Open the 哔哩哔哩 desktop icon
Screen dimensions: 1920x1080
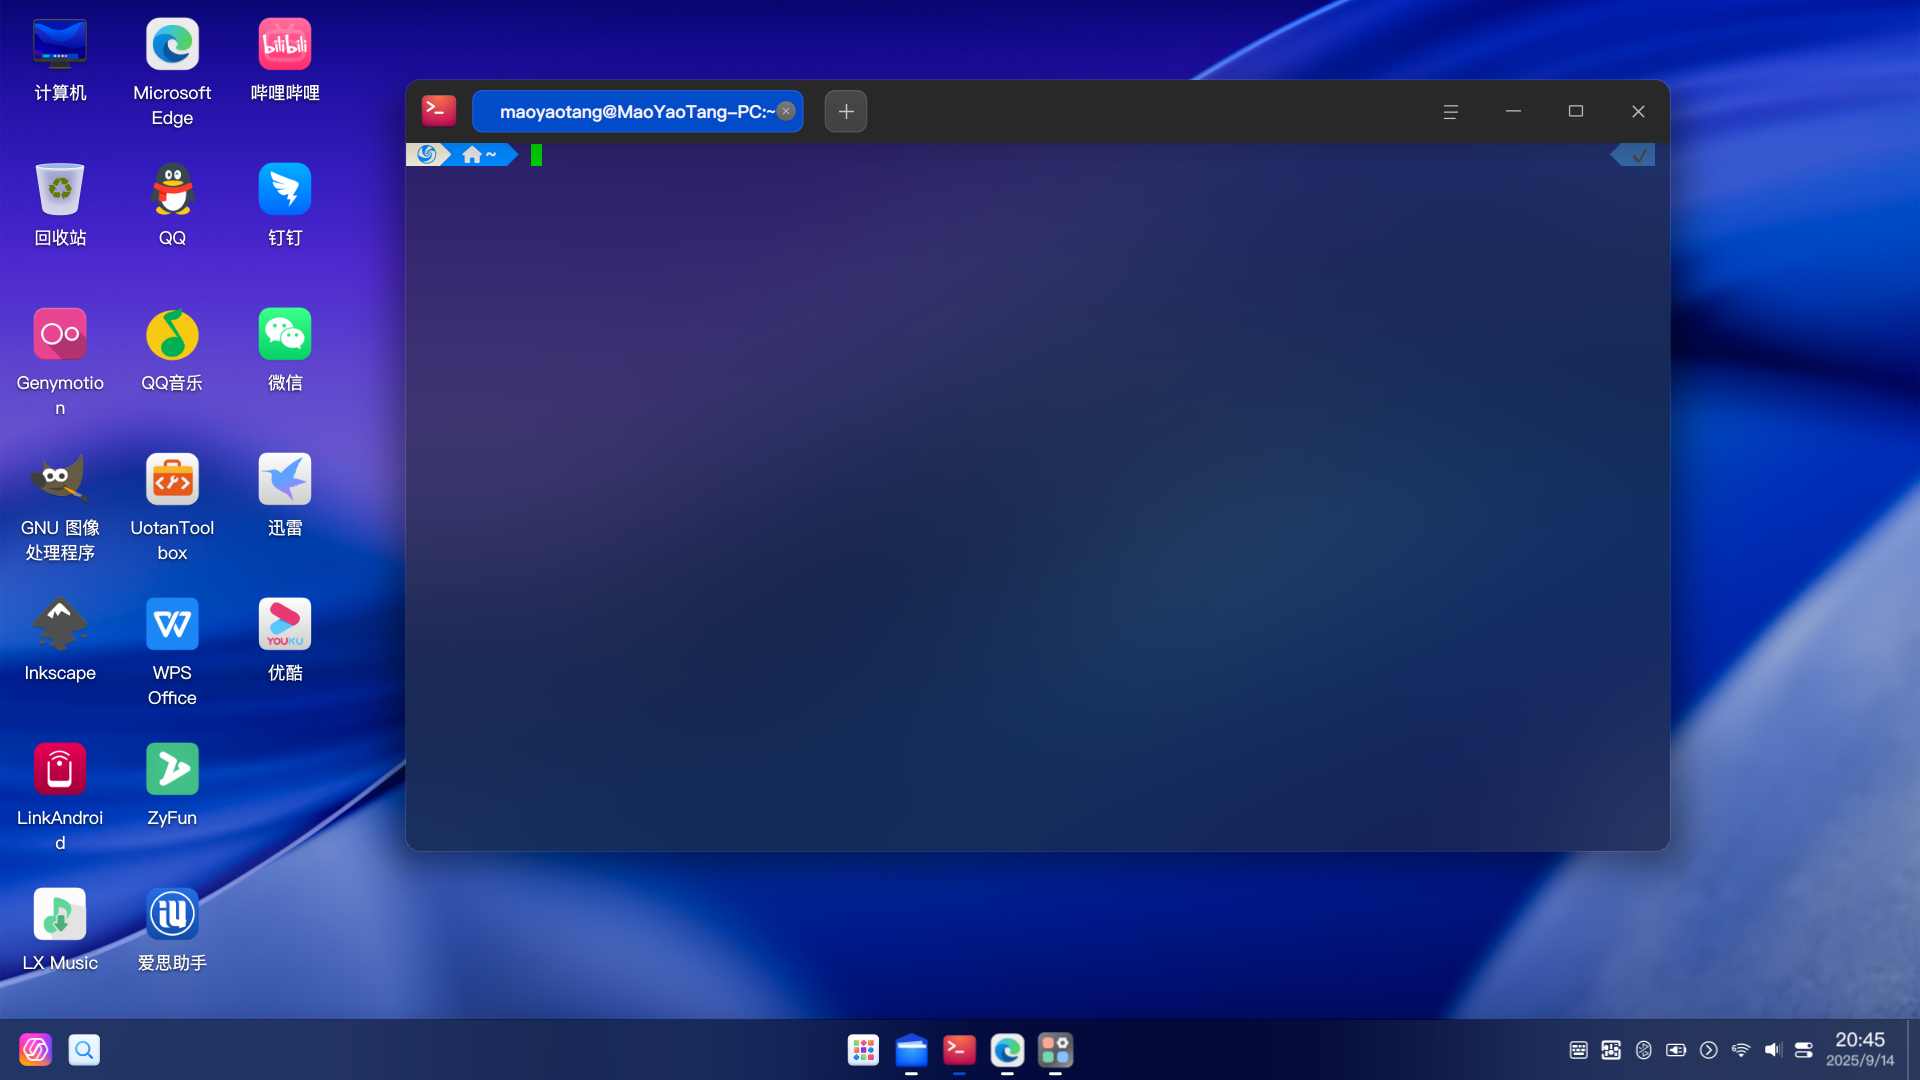point(285,60)
